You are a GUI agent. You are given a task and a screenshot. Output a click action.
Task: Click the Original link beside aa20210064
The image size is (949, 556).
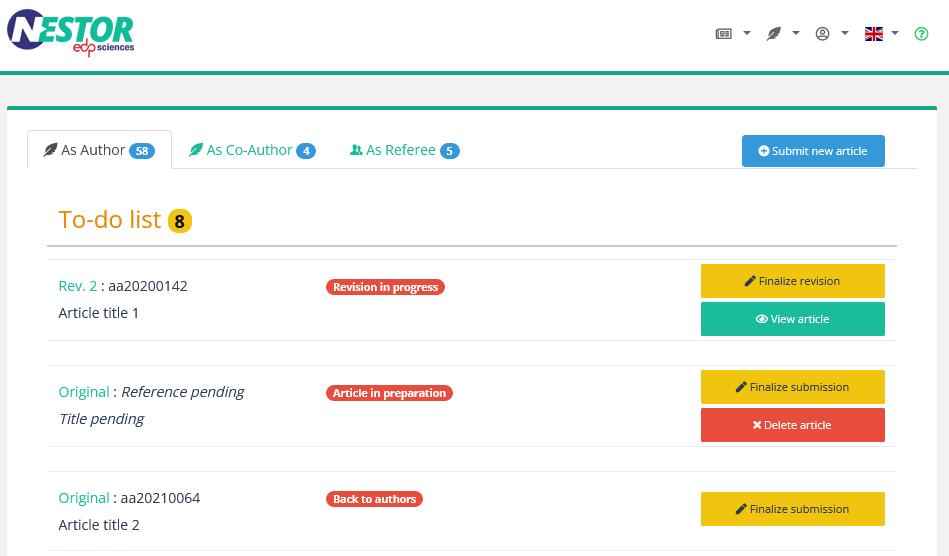point(84,498)
